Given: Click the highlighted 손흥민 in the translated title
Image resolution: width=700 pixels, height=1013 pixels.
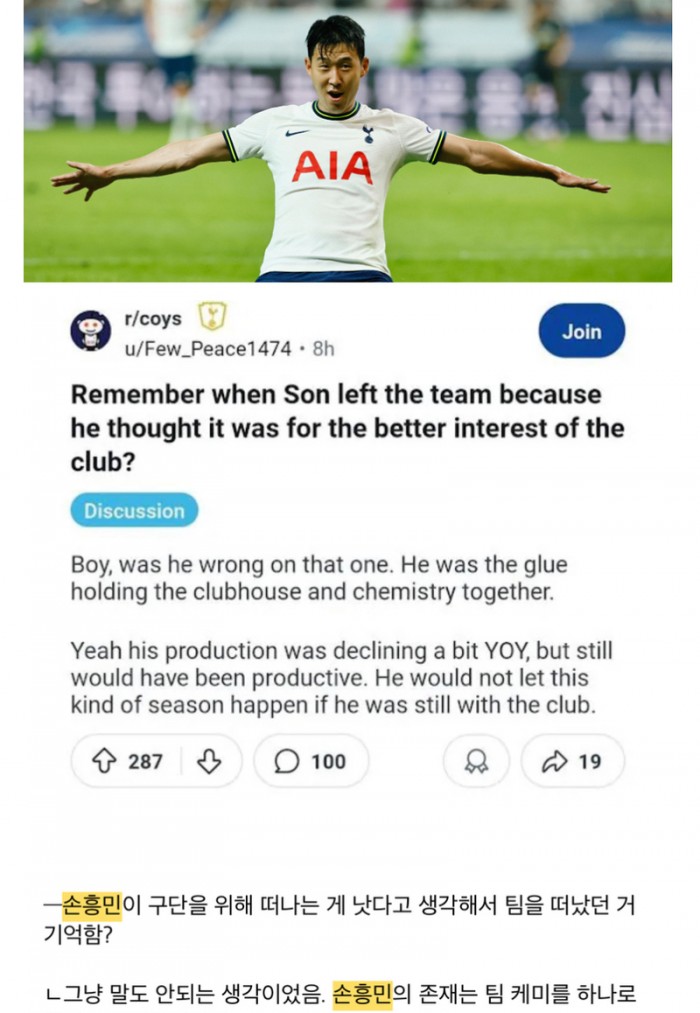Looking at the screenshot, I should click(92, 905).
